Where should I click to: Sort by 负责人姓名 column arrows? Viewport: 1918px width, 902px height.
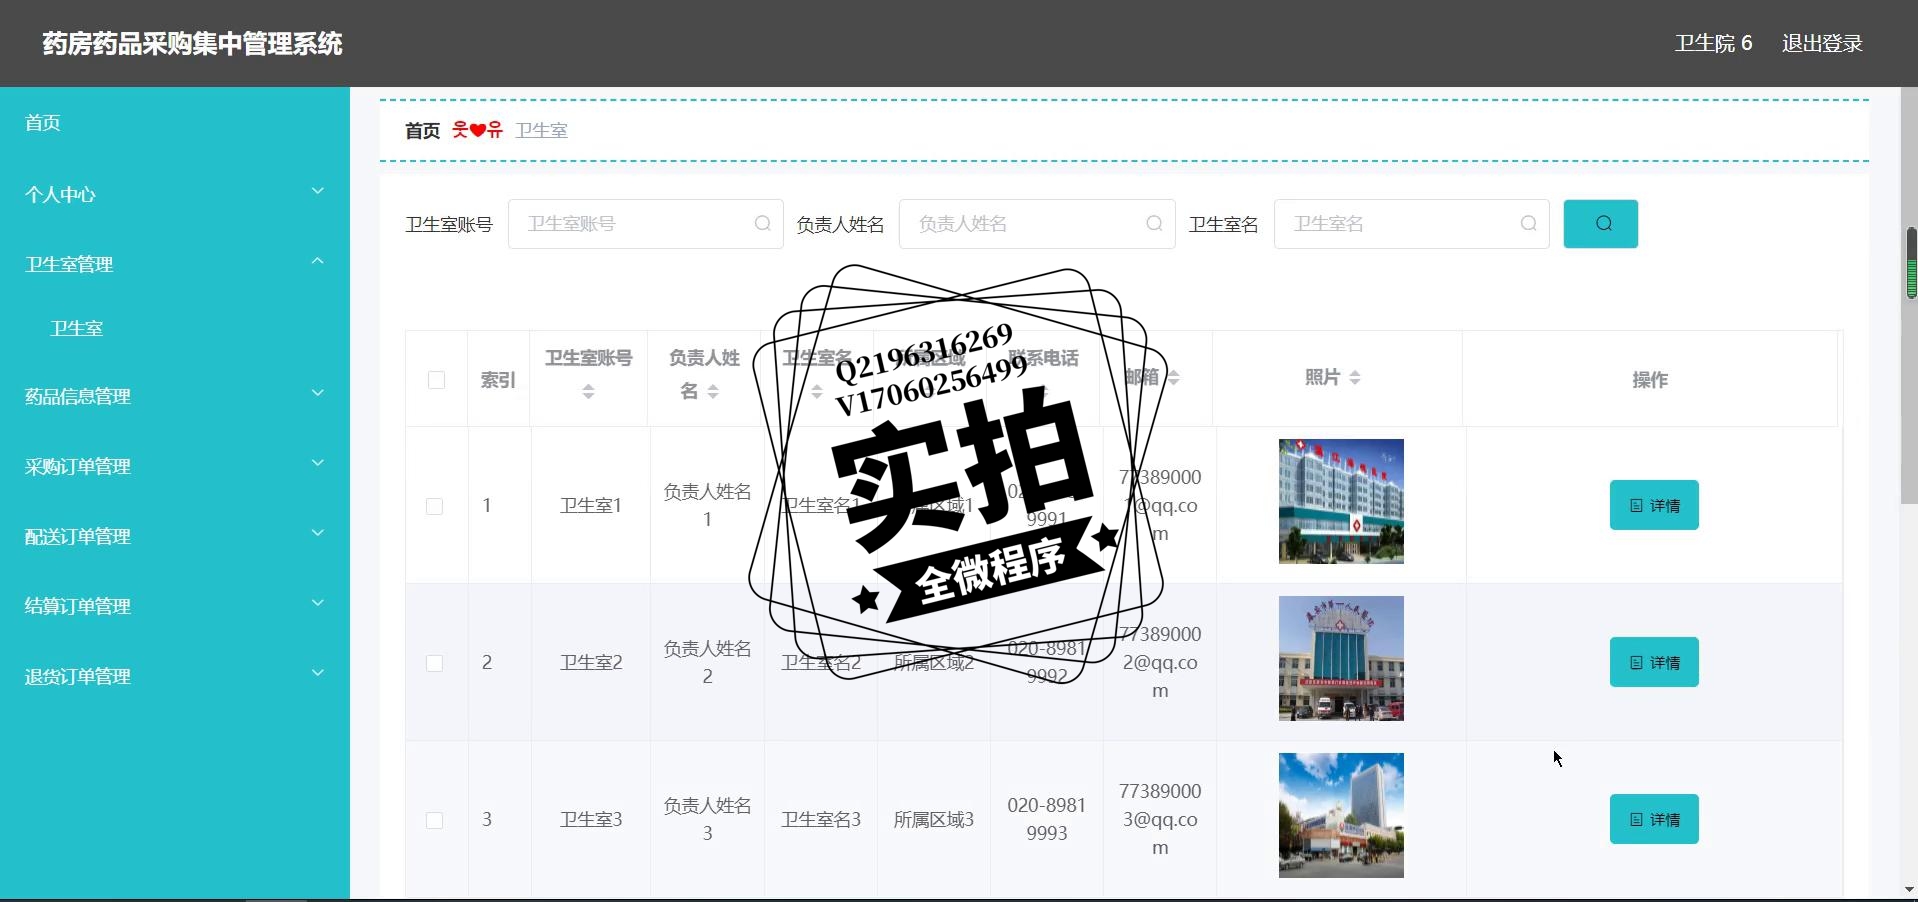[713, 392]
